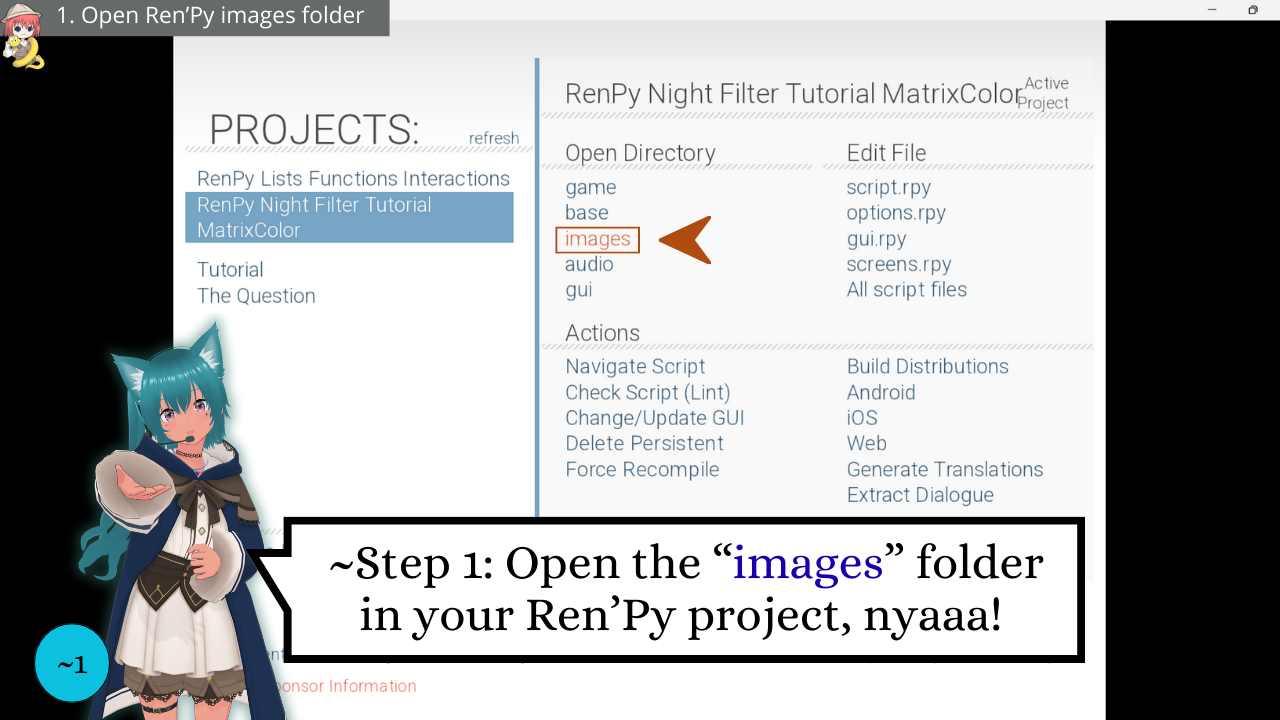Image resolution: width=1280 pixels, height=720 pixels.
Task: Run Navigate Script action
Action: pos(635,366)
